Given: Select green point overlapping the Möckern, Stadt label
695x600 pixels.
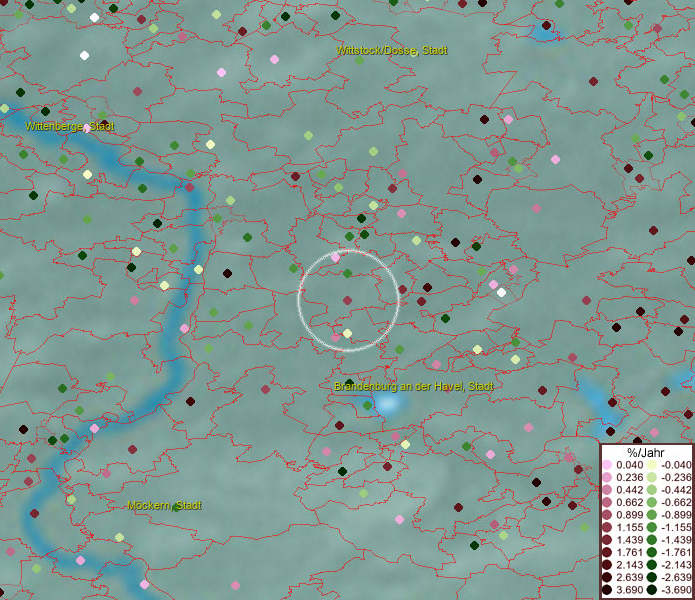Looking at the screenshot, I should coord(176,508).
